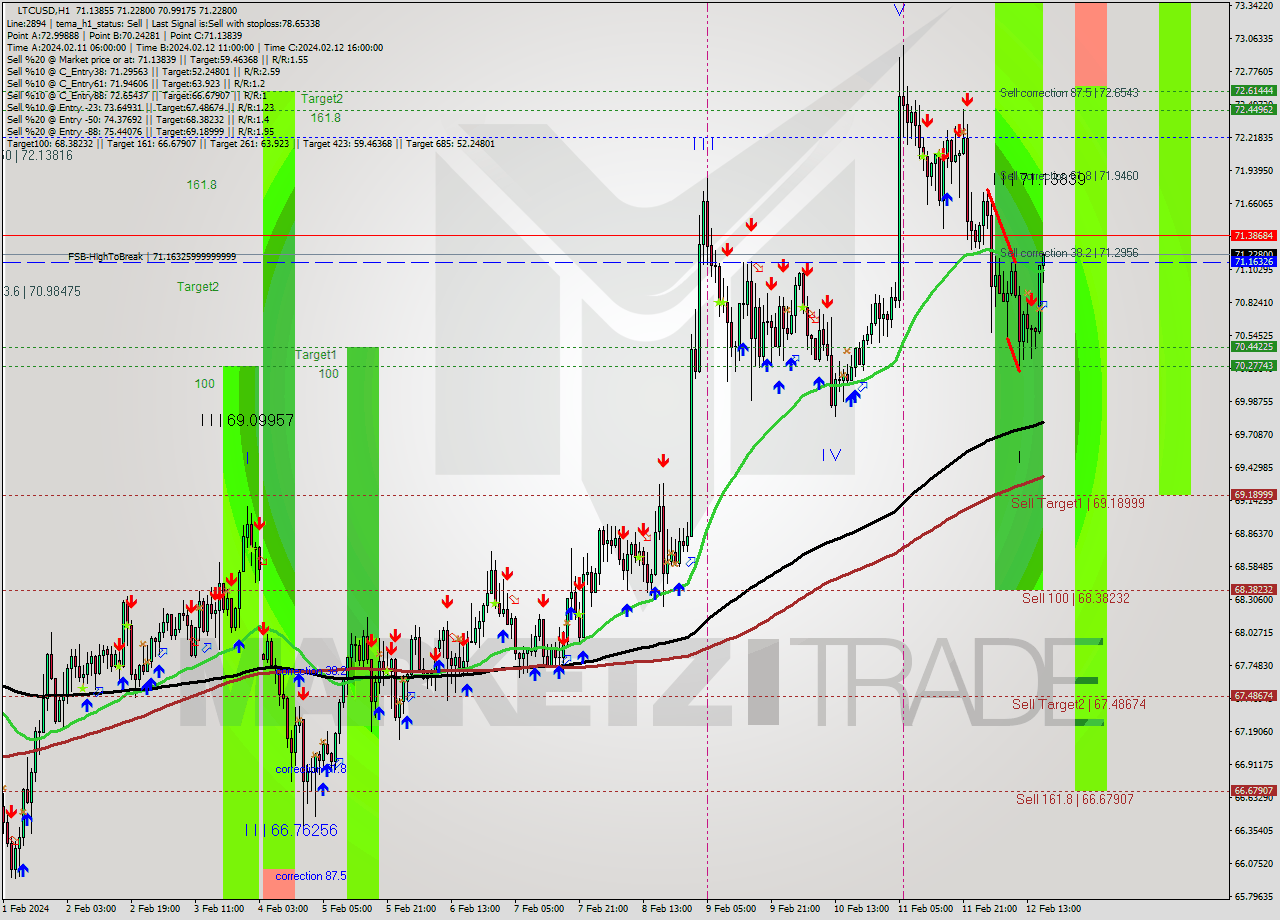The image size is (1280, 920).
Task: Select the blue wave V marker at top
Action: click(899, 10)
